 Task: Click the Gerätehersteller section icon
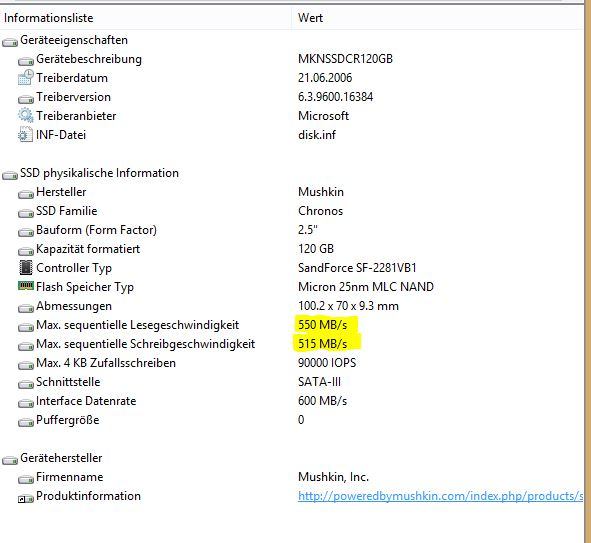(10, 460)
